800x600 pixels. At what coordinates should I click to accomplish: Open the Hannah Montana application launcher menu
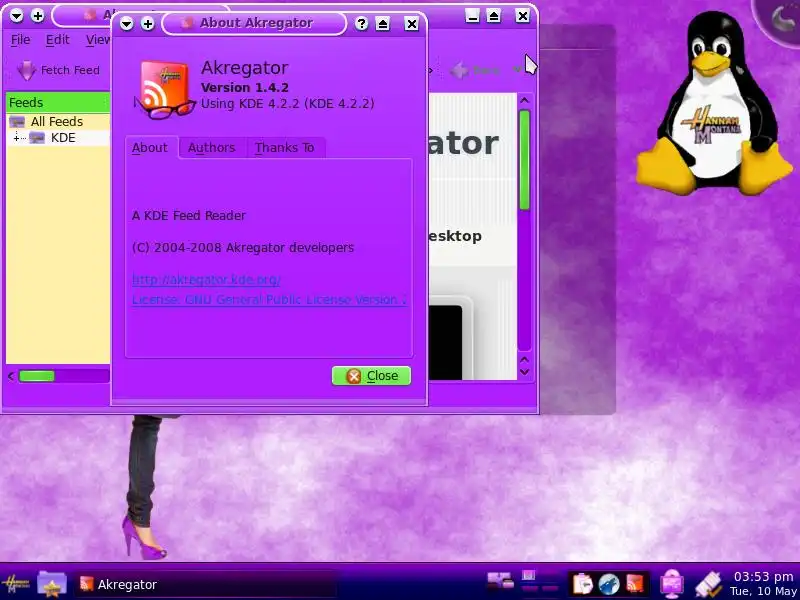(x=15, y=584)
